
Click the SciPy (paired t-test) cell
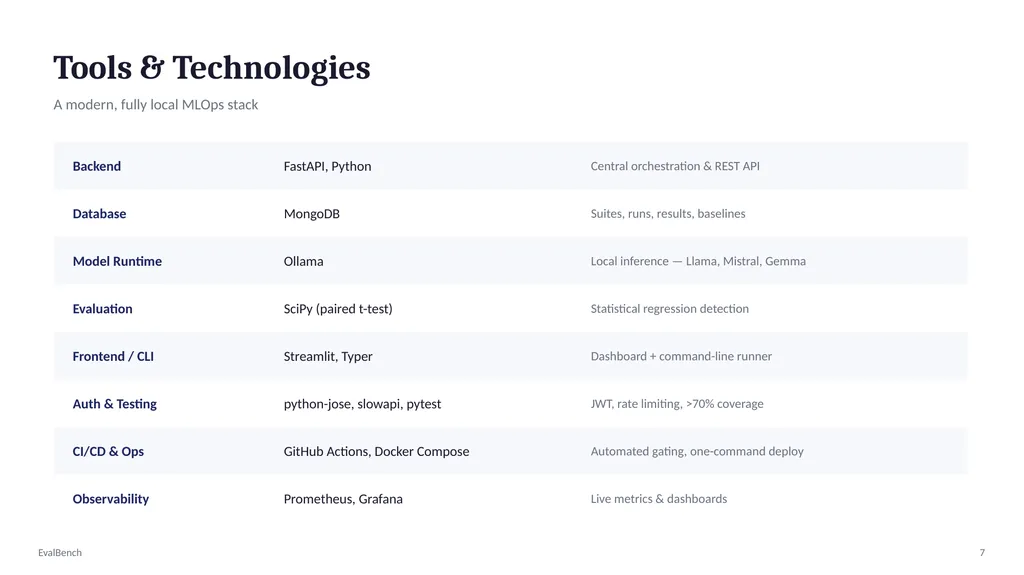click(x=338, y=308)
